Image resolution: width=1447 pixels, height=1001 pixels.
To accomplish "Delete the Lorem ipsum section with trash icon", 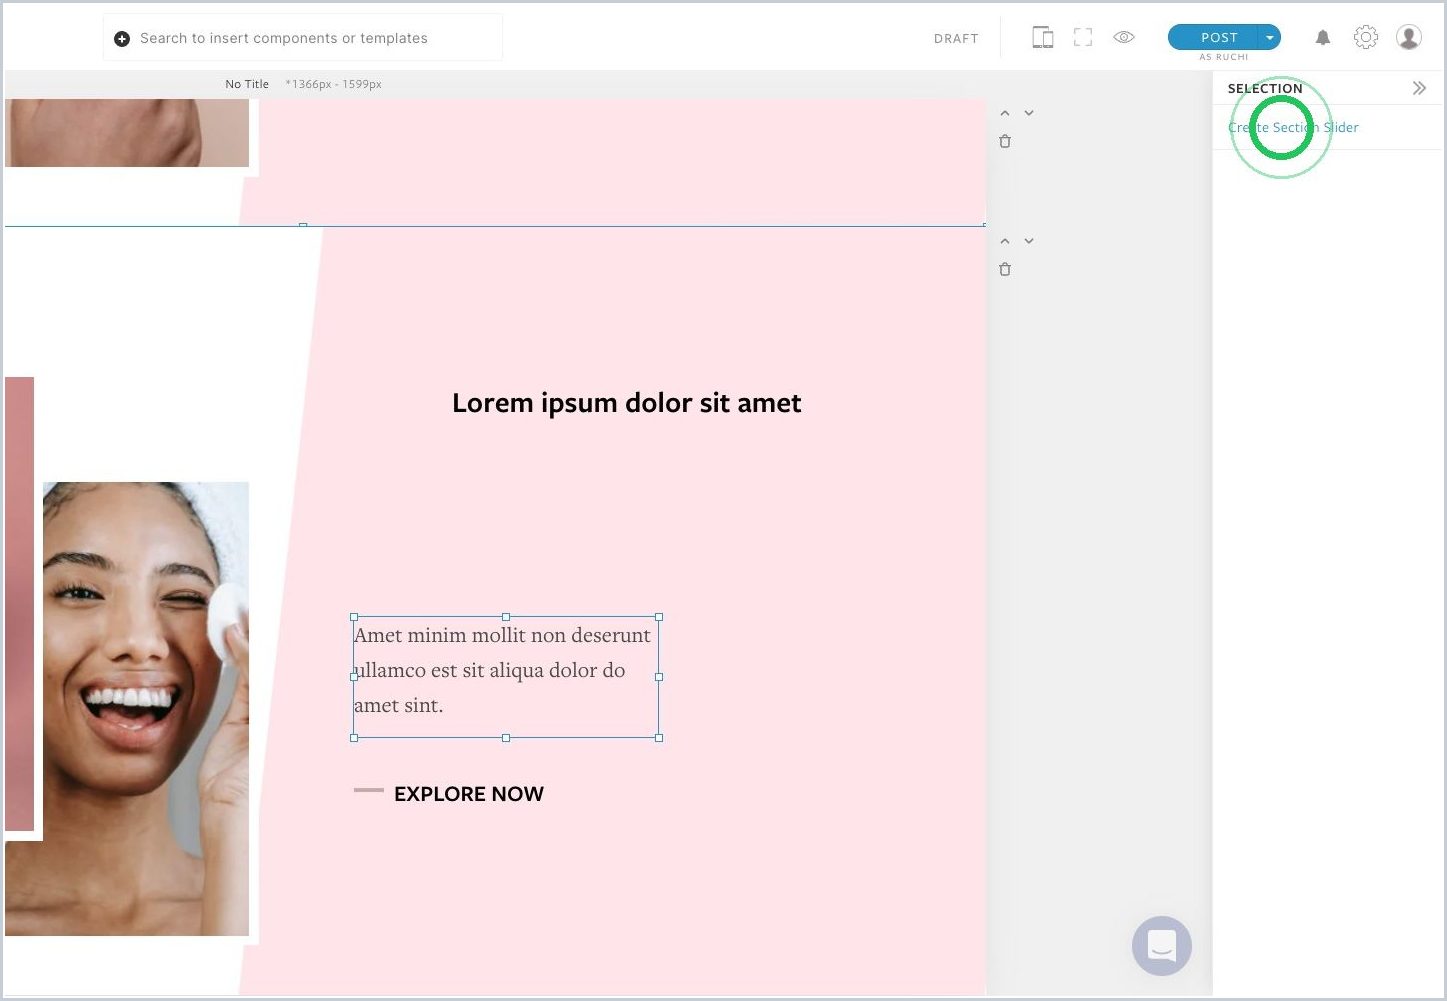I will (1005, 269).
